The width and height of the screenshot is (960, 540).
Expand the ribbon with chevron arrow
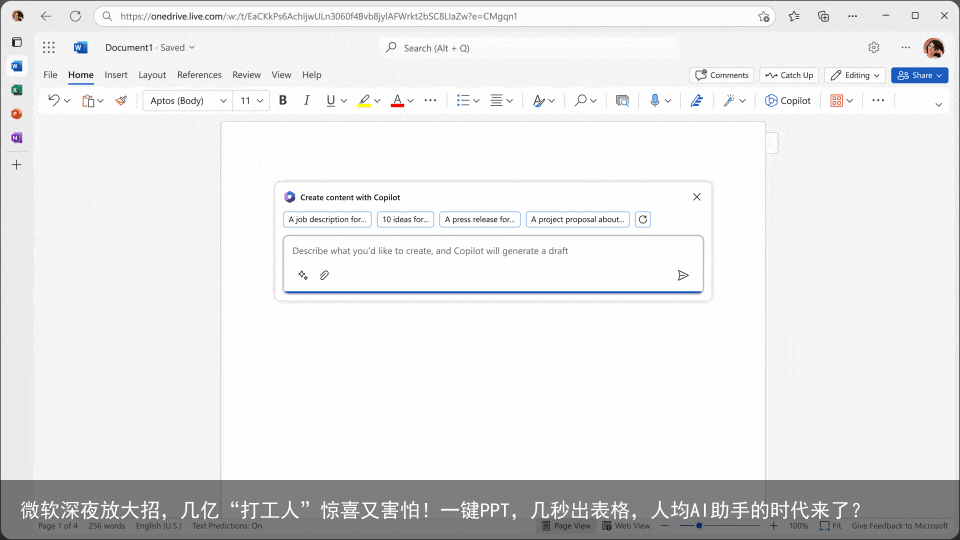pos(939,105)
